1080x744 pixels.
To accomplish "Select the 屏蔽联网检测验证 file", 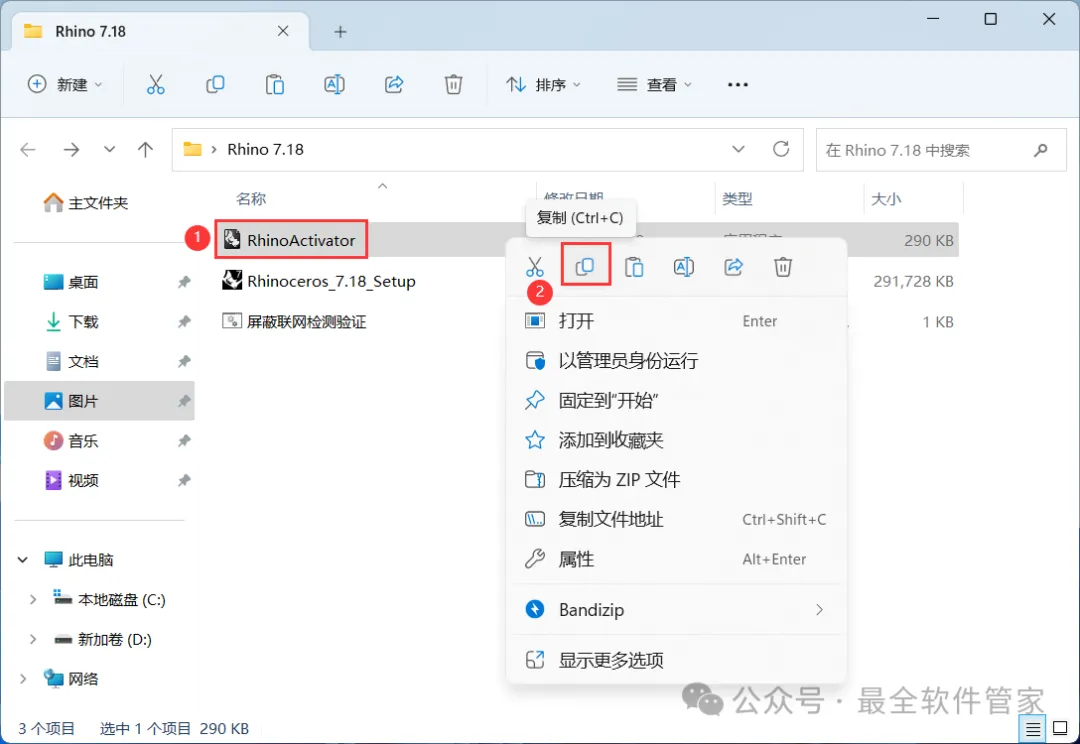I will click(x=294, y=322).
